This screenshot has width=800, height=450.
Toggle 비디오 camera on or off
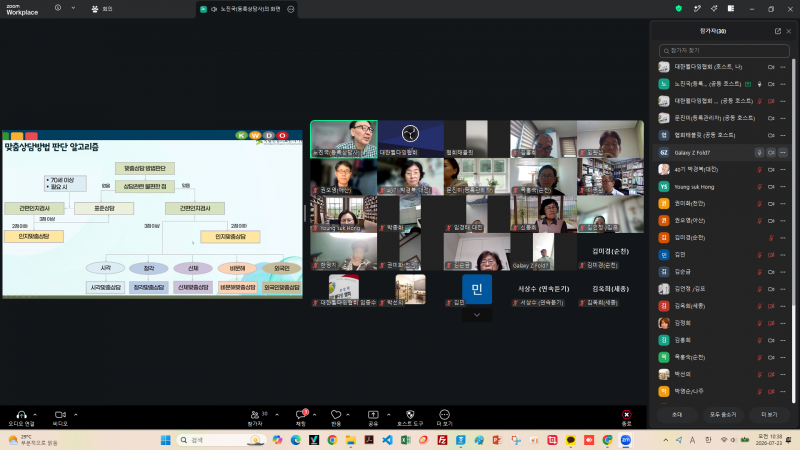(x=60, y=415)
